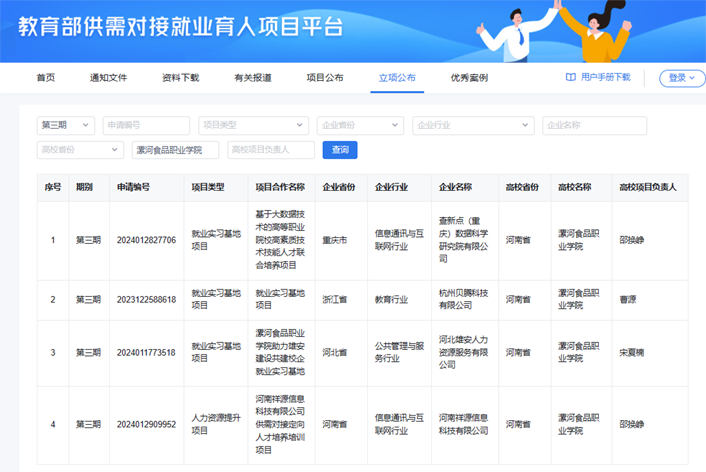Open the 登录 login dropdown
The width and height of the screenshot is (706, 472).
(682, 78)
